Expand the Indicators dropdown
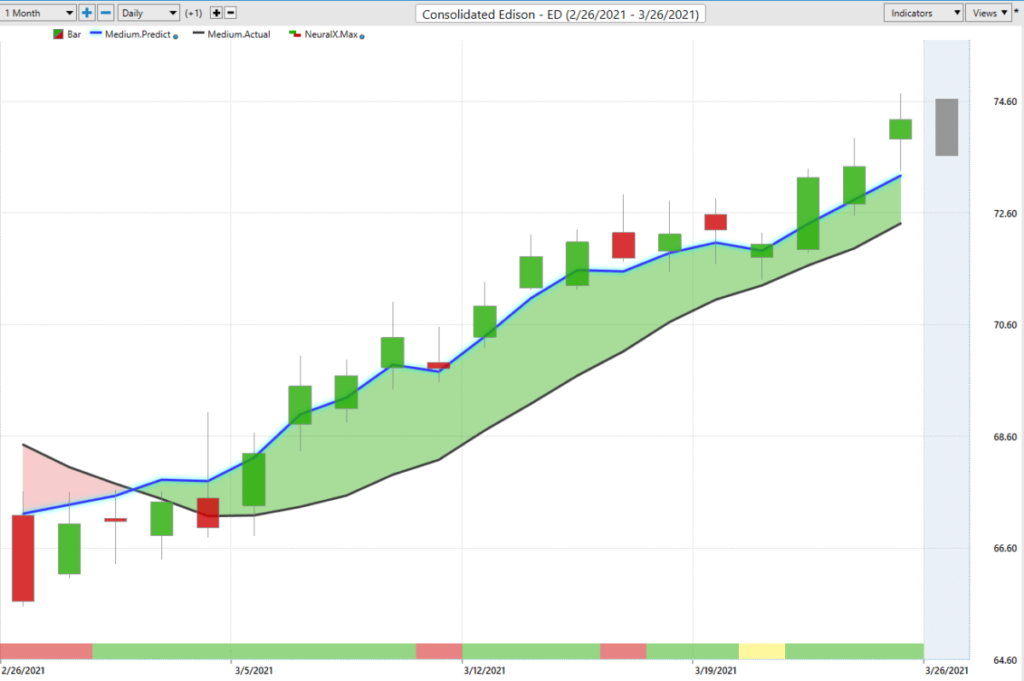Screen dimensions: 1024x681 click(923, 12)
